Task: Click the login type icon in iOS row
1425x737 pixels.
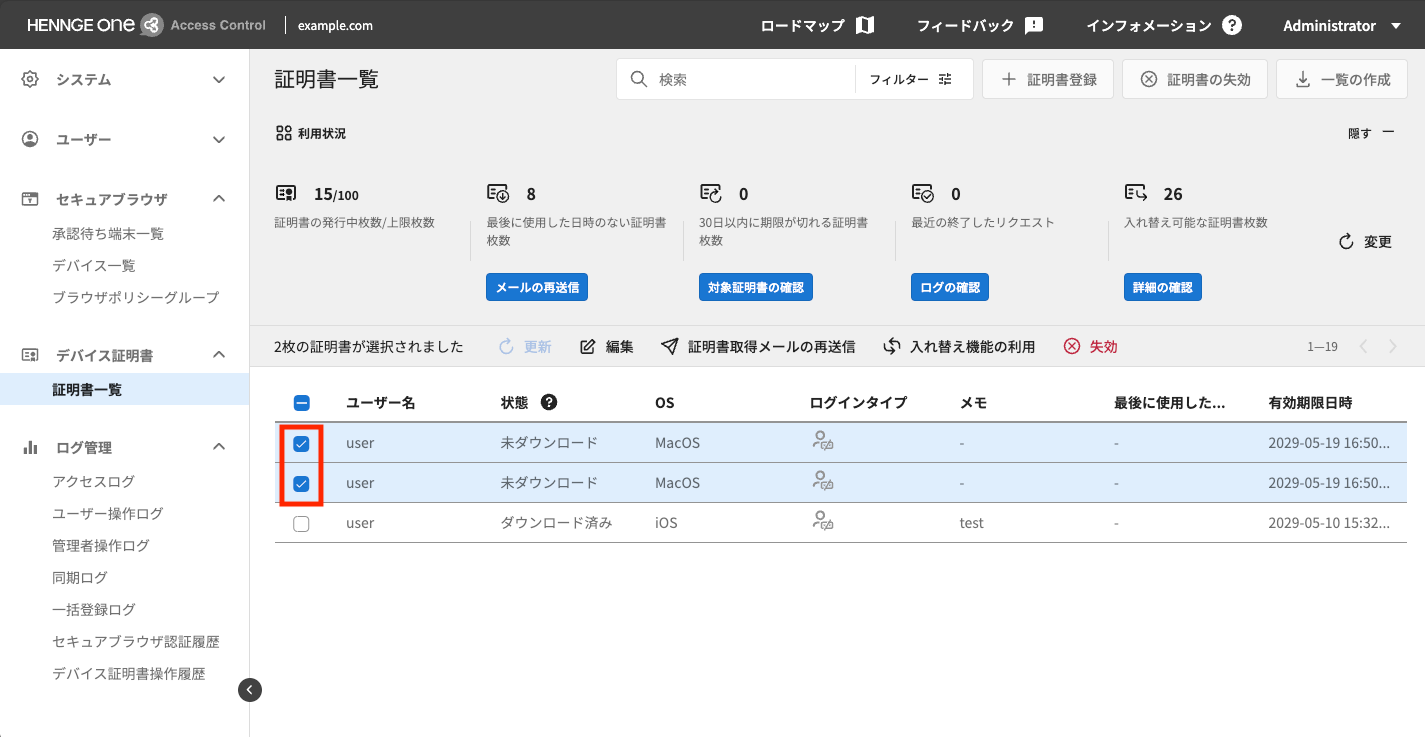Action: (823, 521)
